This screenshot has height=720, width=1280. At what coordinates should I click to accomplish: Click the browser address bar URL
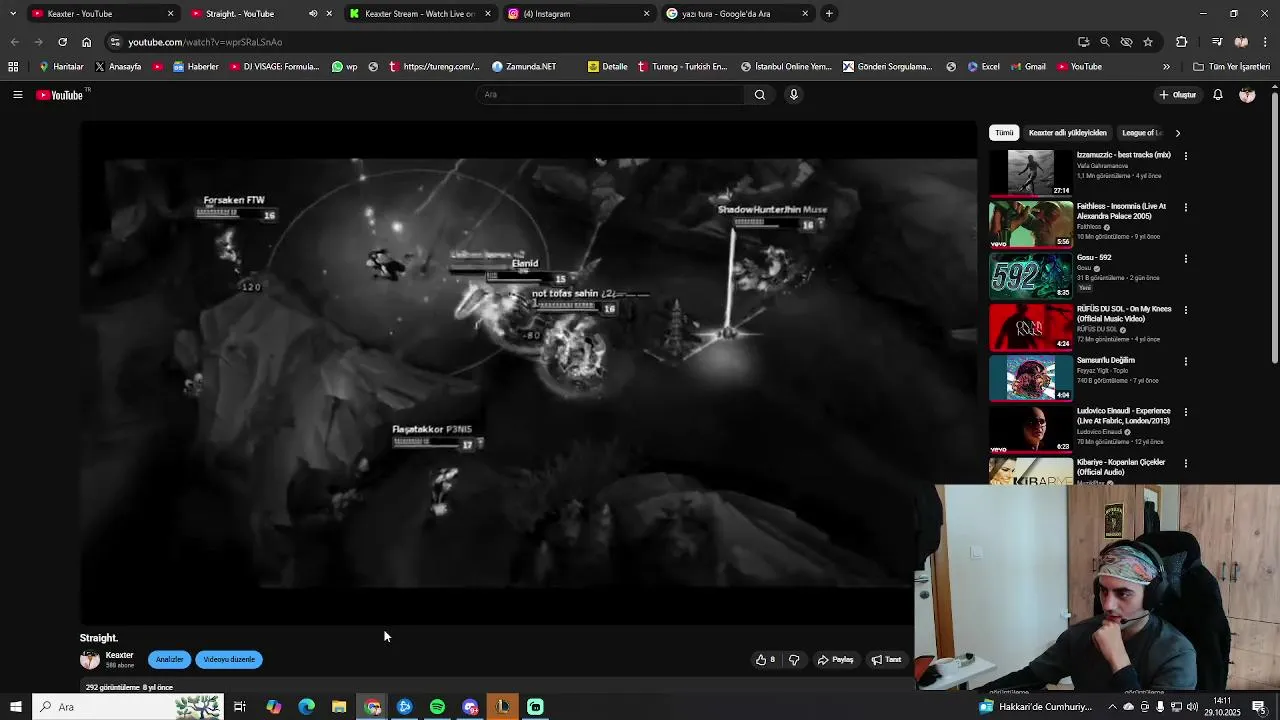click(205, 42)
